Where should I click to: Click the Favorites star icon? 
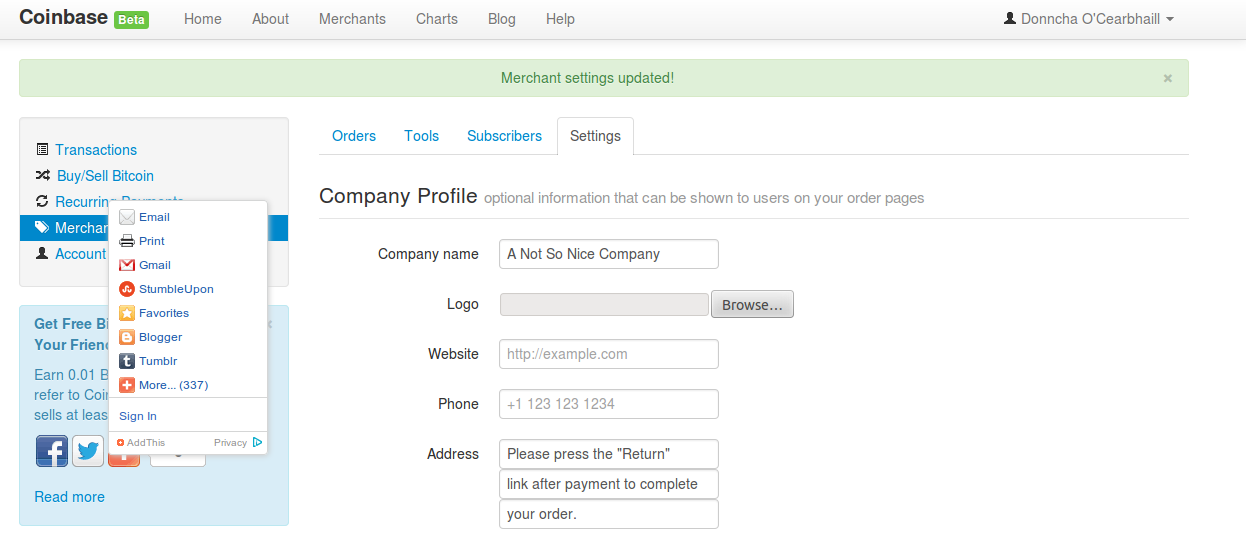tap(127, 313)
